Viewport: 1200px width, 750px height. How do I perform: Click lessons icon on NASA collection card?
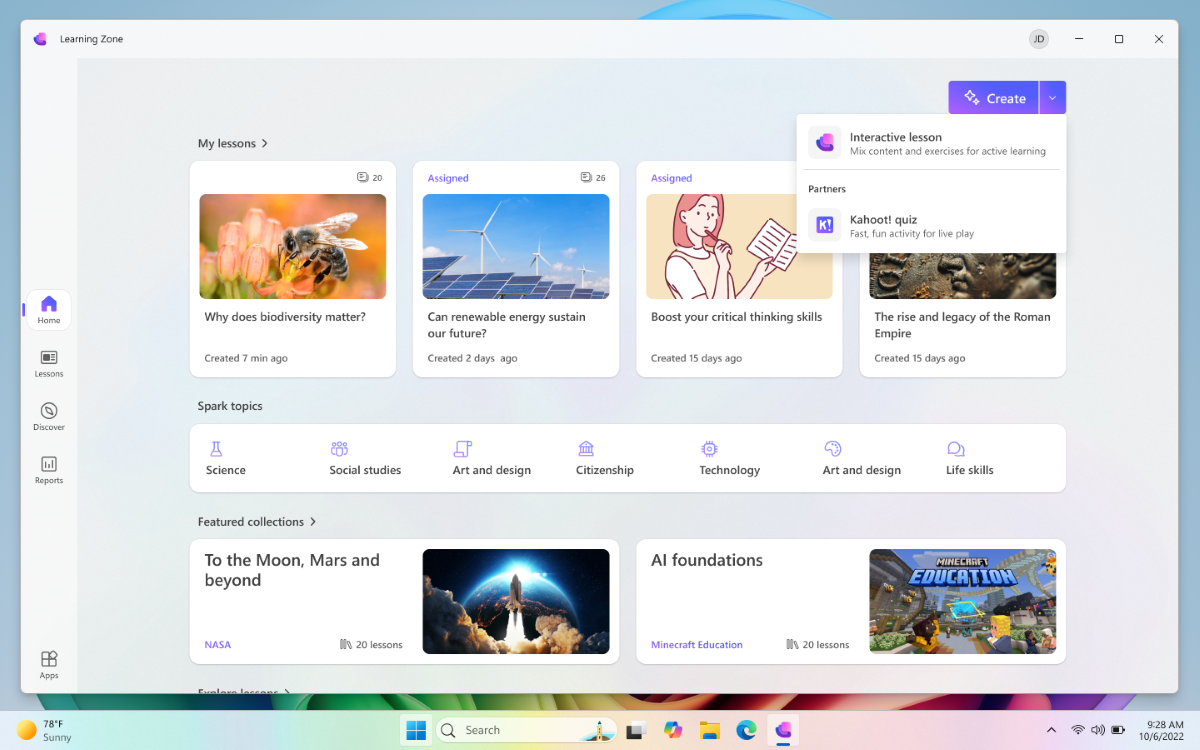click(346, 645)
